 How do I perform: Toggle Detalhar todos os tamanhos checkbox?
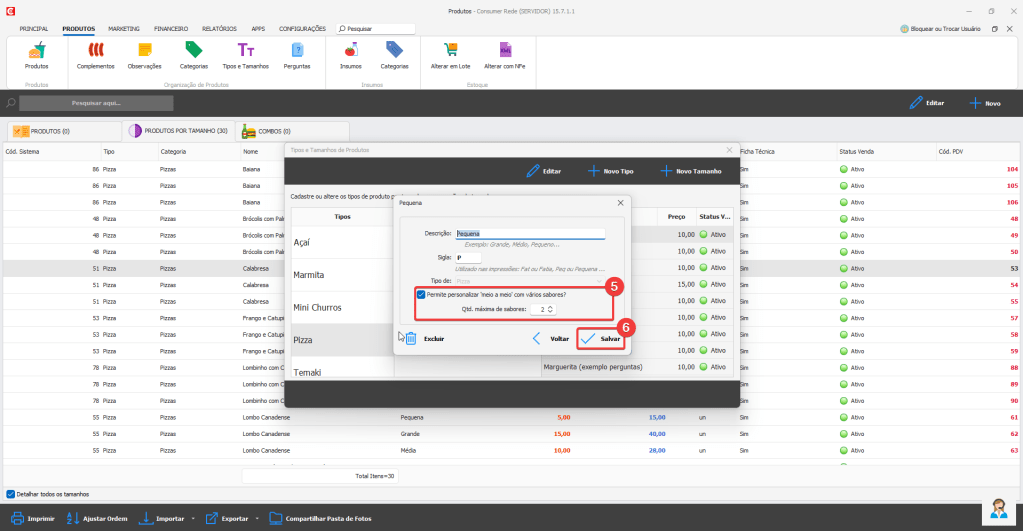pyautogui.click(x=11, y=494)
